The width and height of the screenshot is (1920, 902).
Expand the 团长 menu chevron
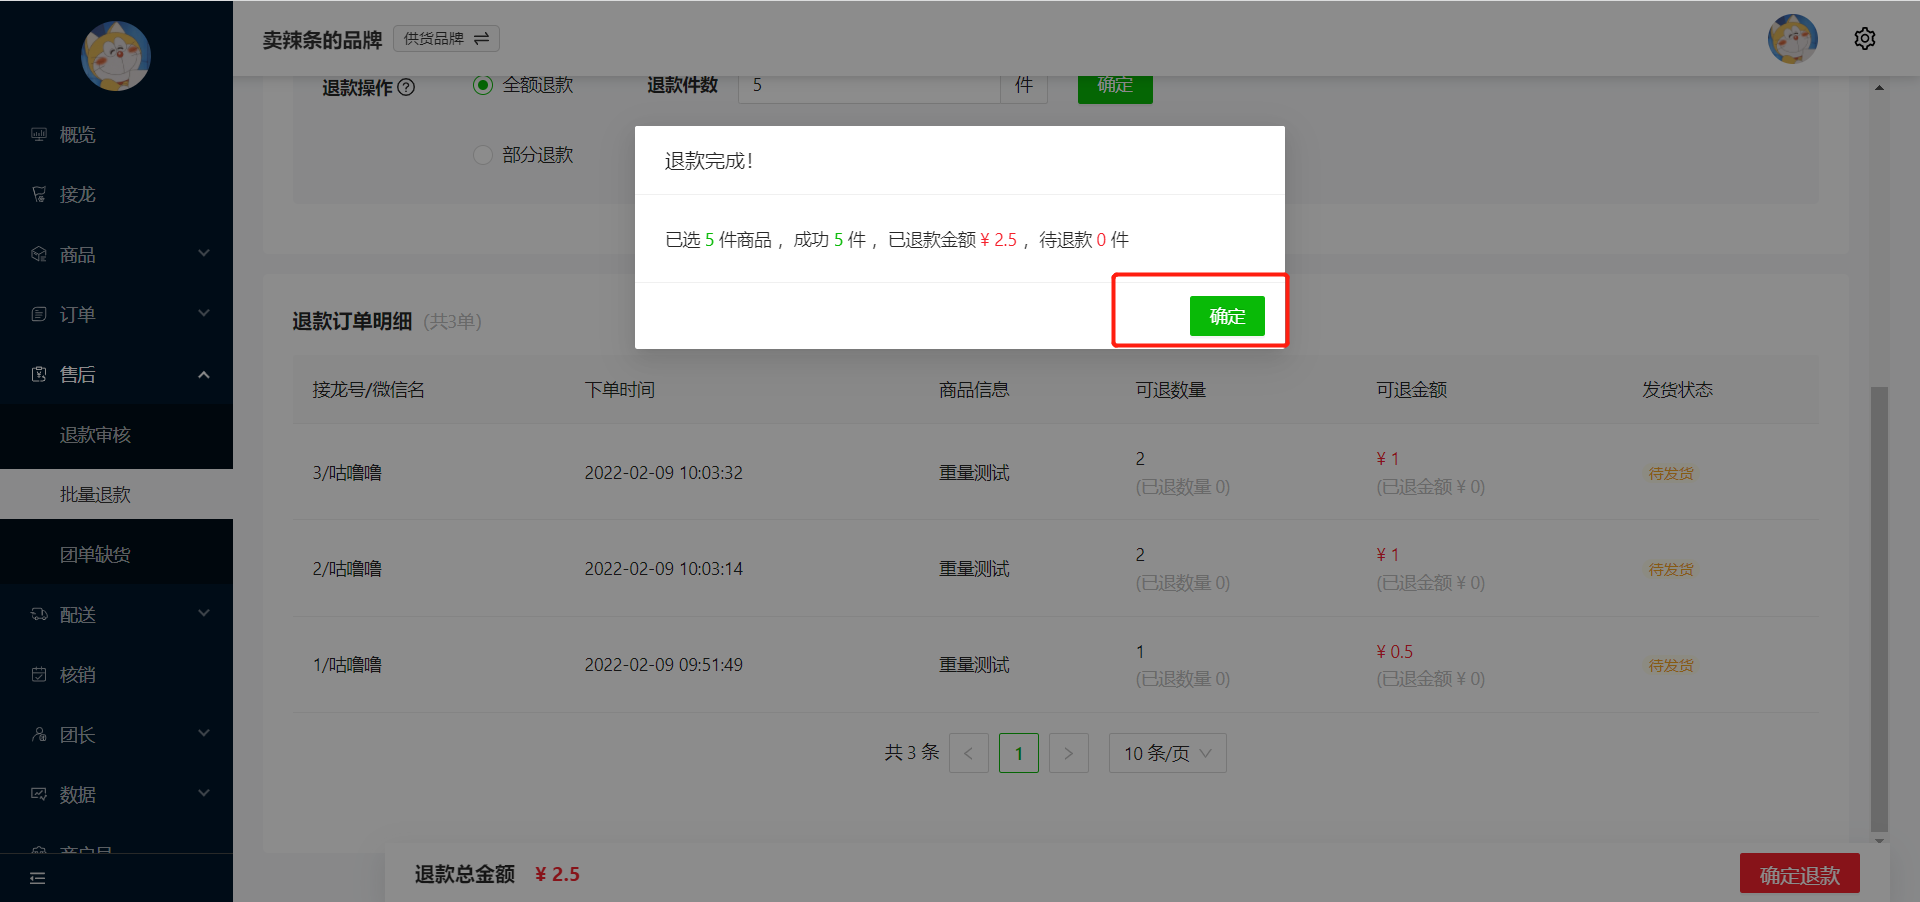click(204, 734)
